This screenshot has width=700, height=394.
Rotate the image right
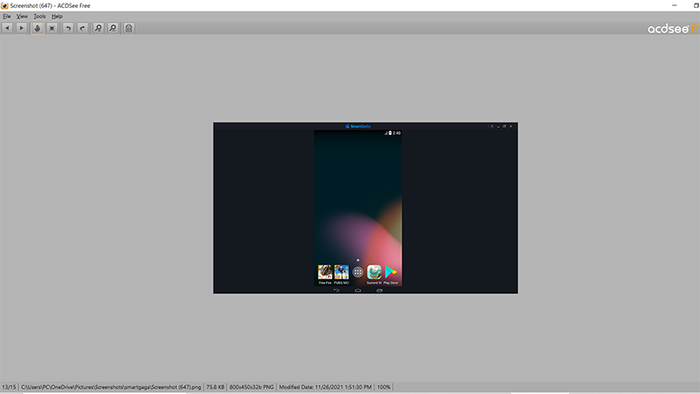pyautogui.click(x=83, y=28)
